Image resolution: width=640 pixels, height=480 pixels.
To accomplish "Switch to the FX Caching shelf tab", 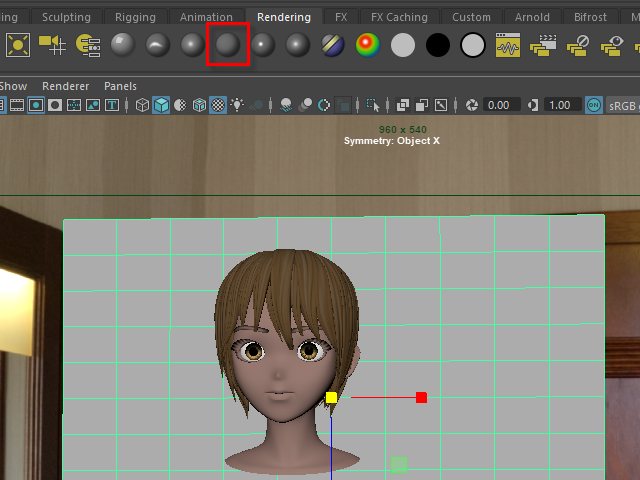I will point(398,17).
